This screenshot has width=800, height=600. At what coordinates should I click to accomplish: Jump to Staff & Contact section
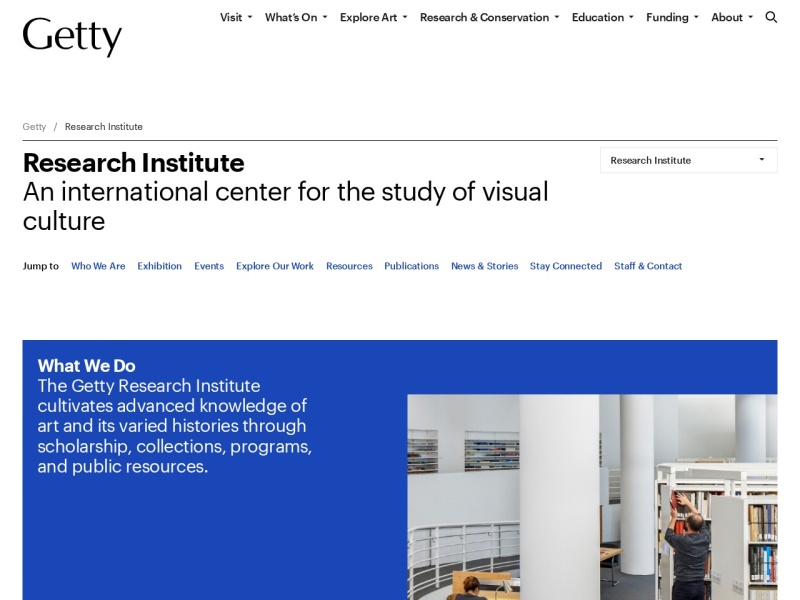(x=648, y=266)
